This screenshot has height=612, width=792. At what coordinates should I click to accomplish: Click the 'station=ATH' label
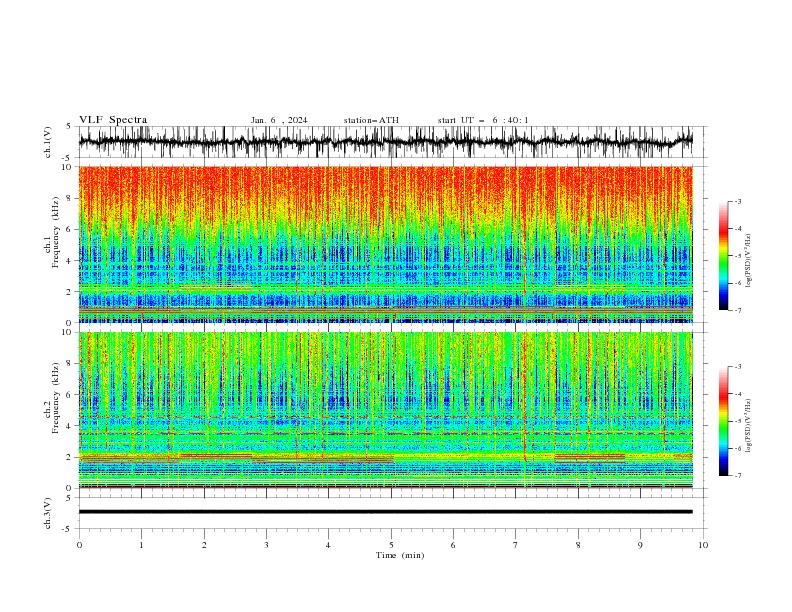click(371, 120)
